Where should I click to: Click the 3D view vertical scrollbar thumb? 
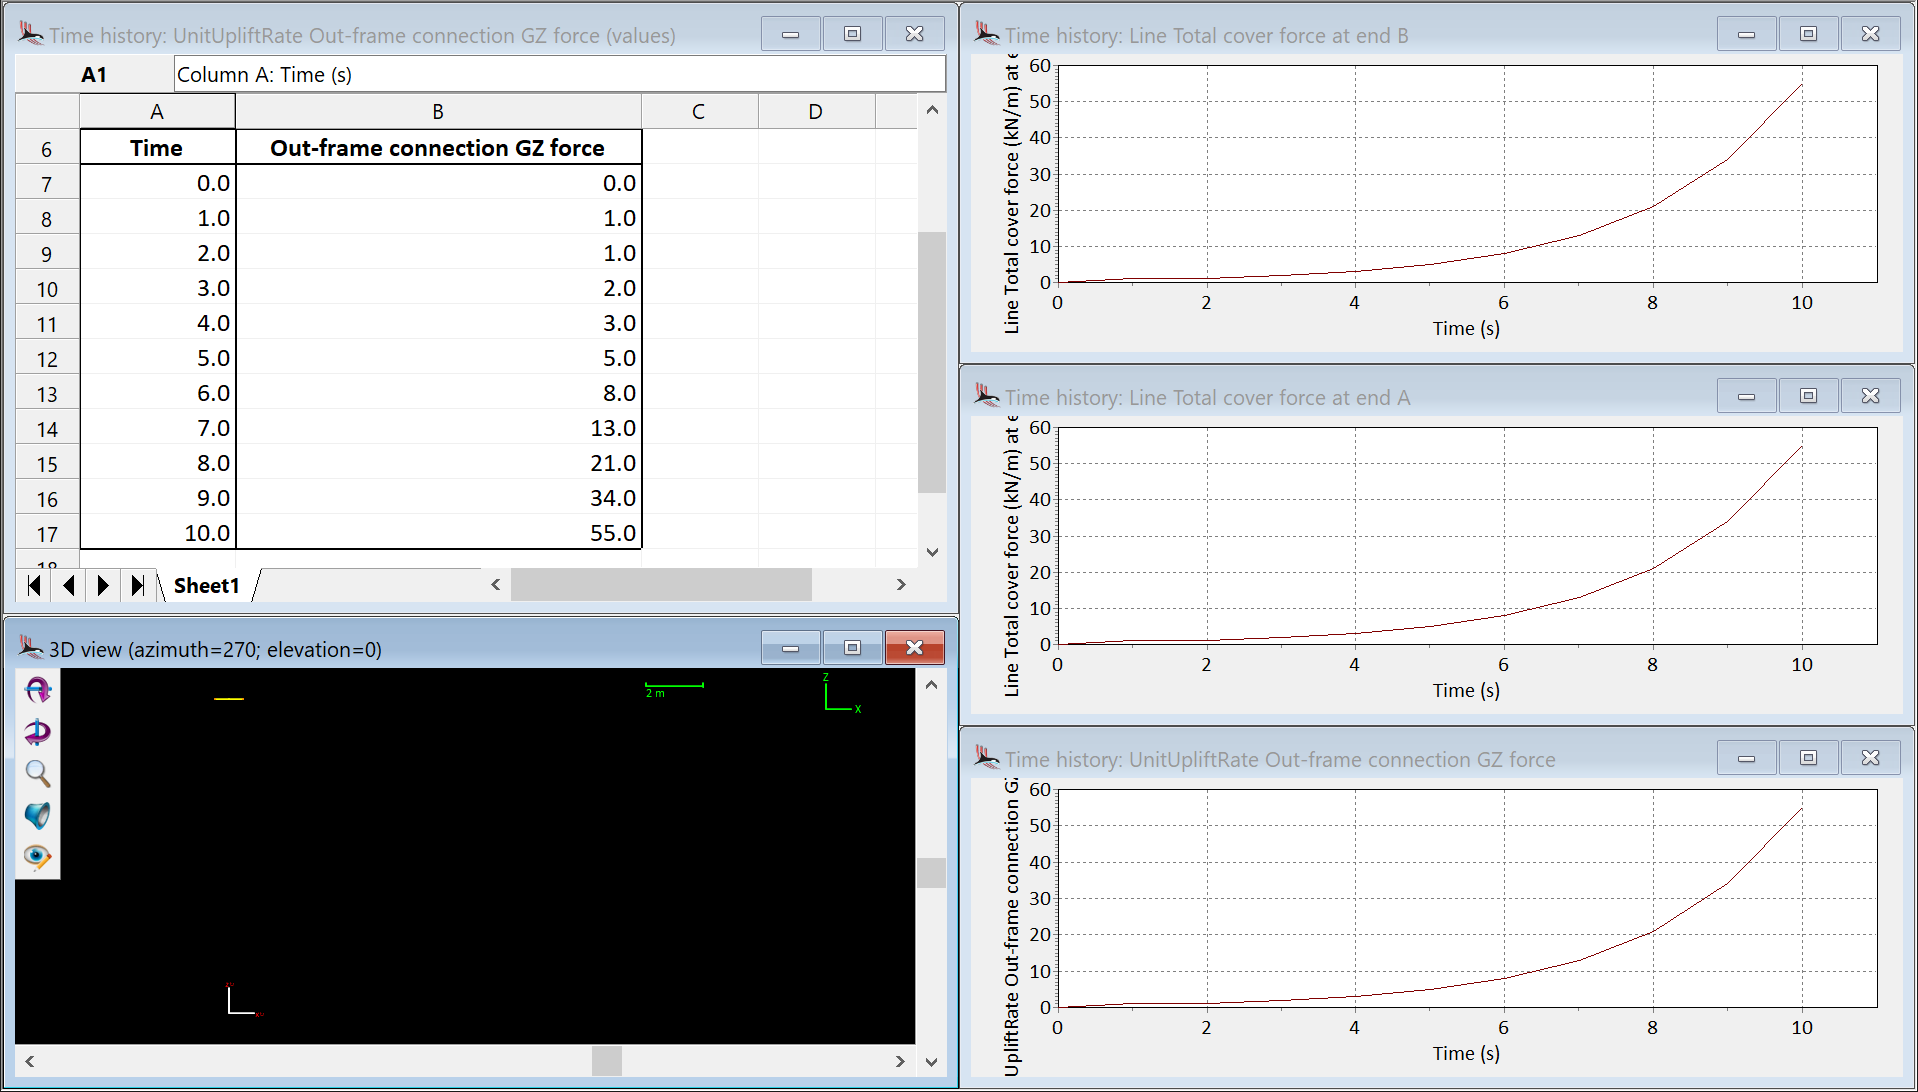coord(931,872)
